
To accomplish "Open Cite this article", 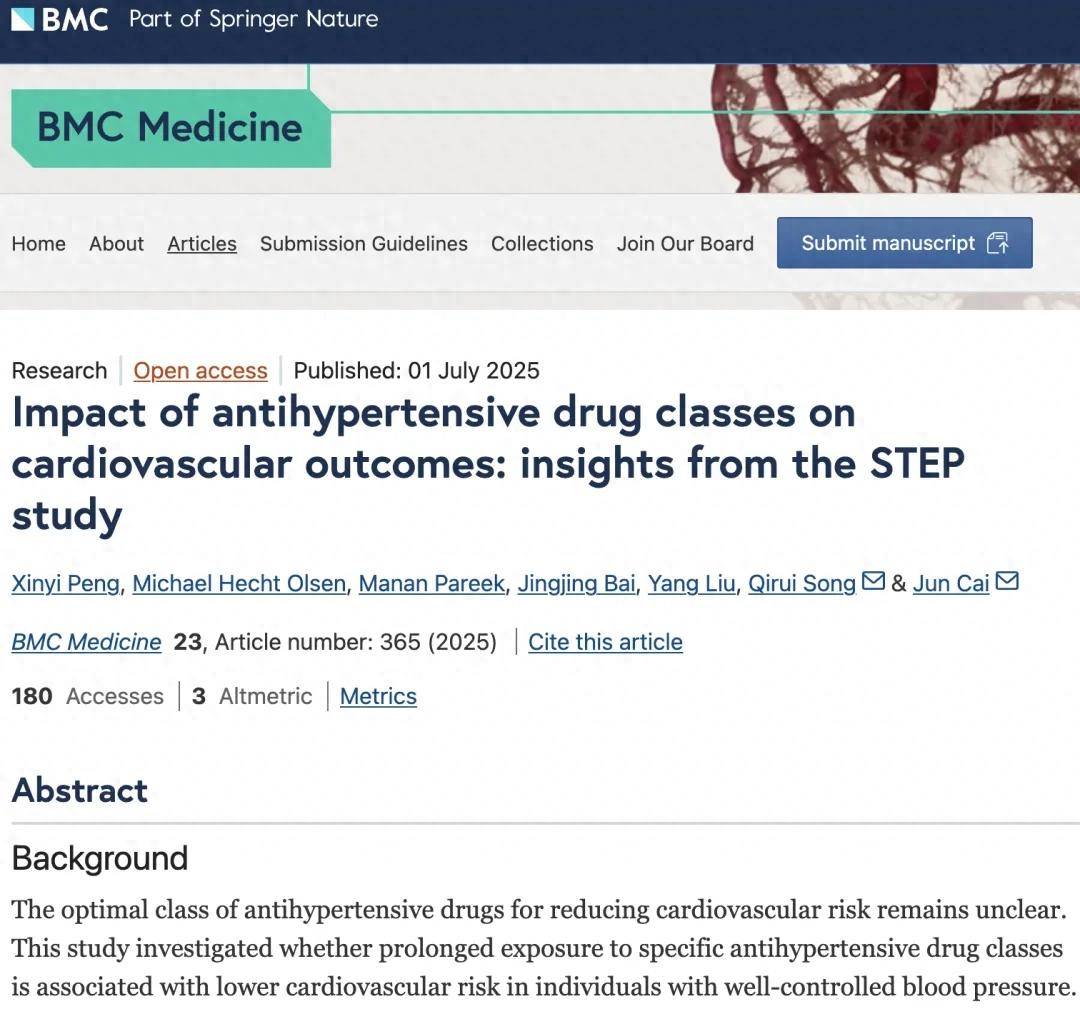I will click(605, 642).
